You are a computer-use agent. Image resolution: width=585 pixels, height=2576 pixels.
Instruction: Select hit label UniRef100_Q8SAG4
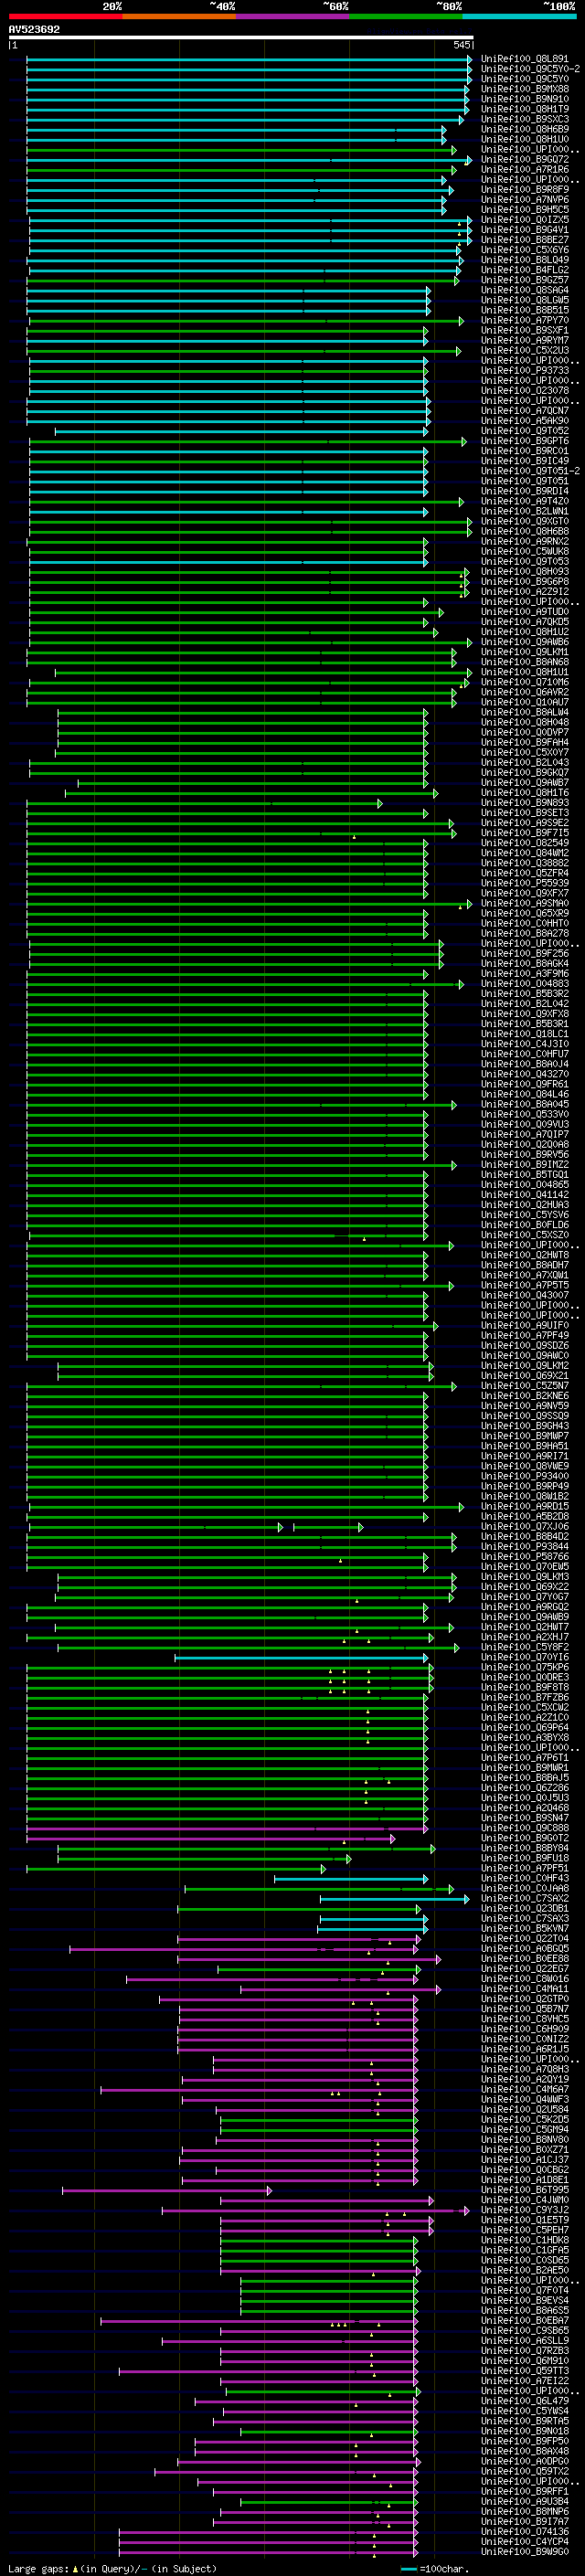click(x=524, y=290)
